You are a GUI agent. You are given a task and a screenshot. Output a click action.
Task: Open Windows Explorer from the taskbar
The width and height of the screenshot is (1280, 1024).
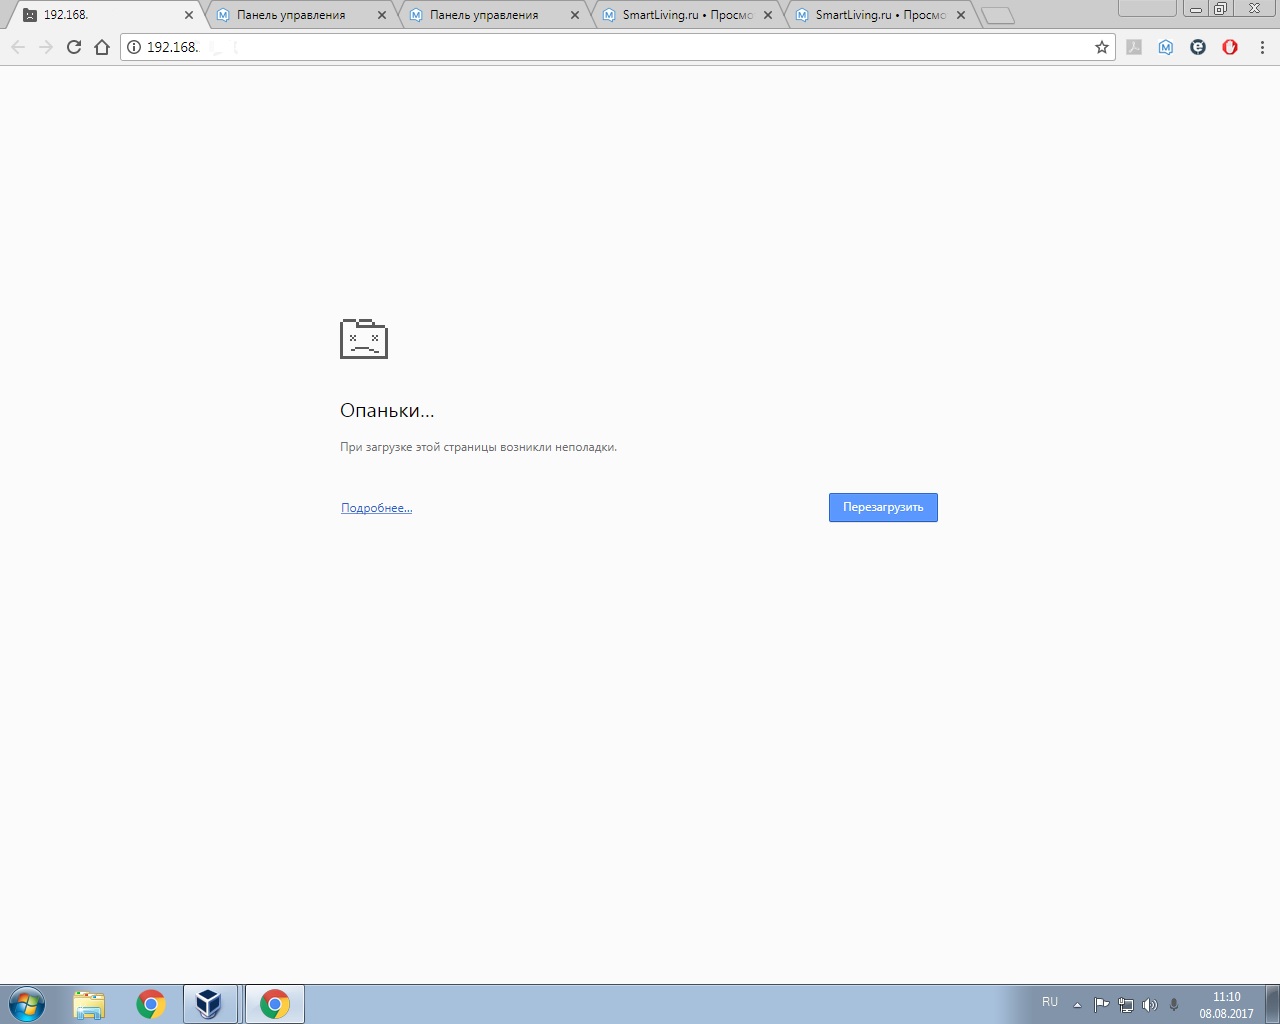pyautogui.click(x=89, y=1004)
